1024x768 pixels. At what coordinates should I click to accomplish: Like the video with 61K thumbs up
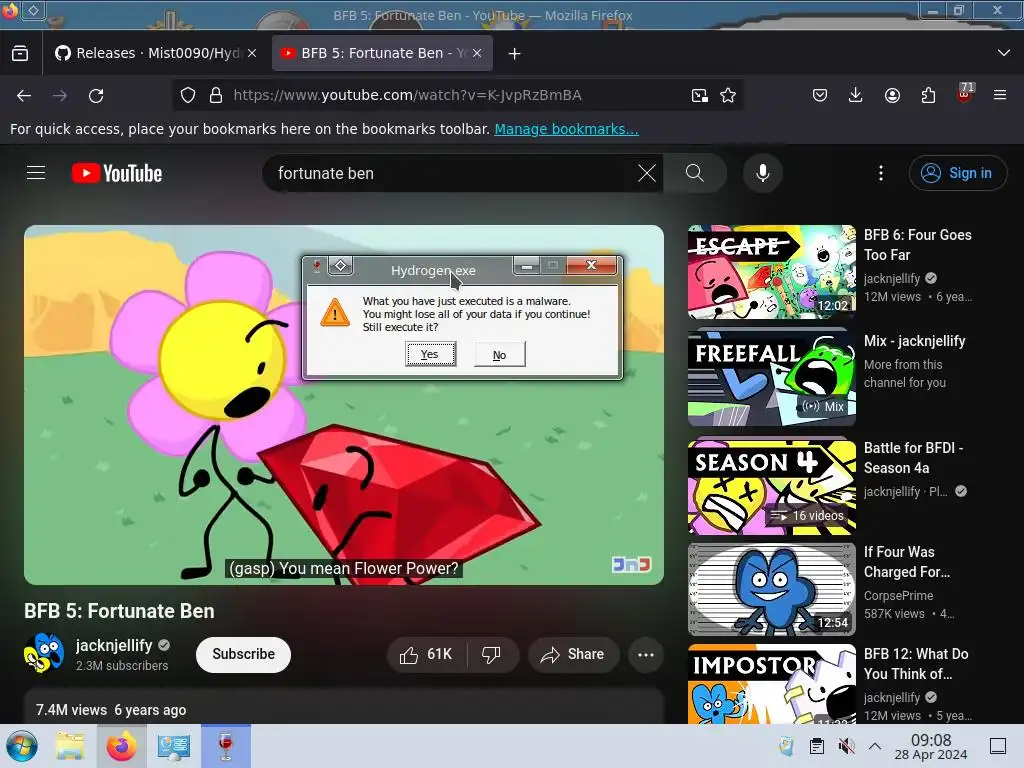click(426, 654)
